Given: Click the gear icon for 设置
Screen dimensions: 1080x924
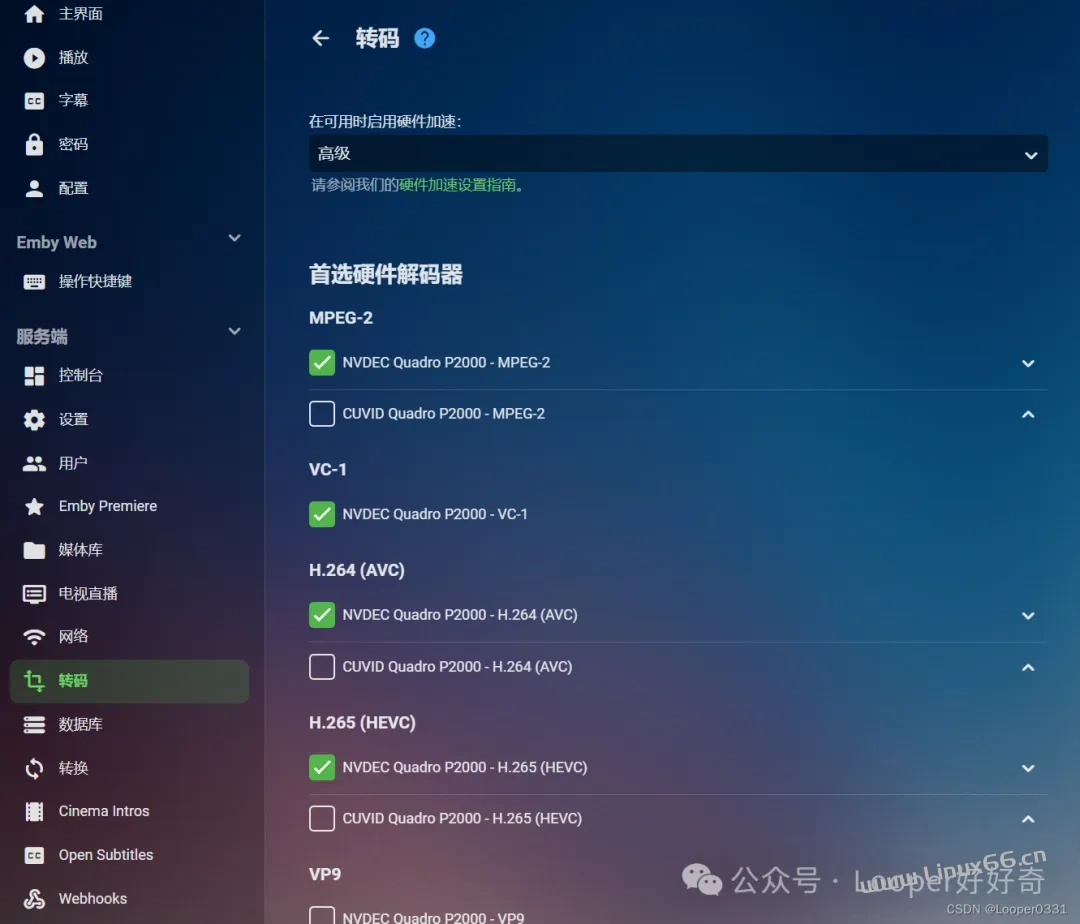Looking at the screenshot, I should click(34, 420).
